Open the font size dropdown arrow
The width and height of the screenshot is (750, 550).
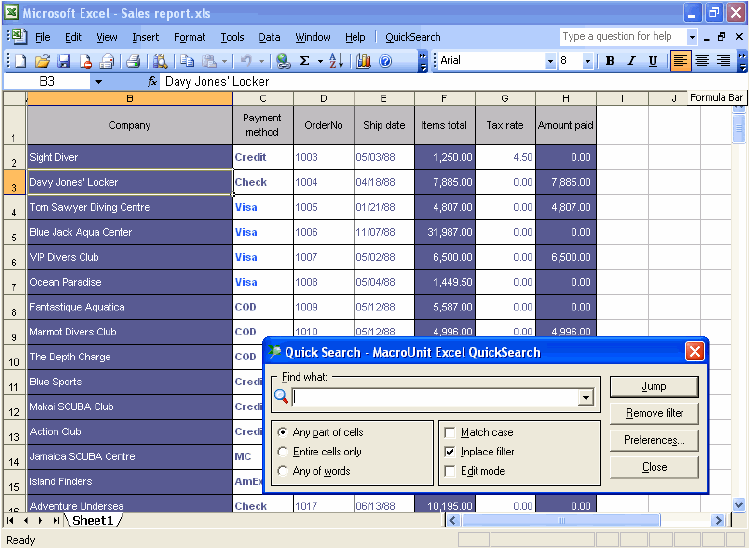click(588, 61)
